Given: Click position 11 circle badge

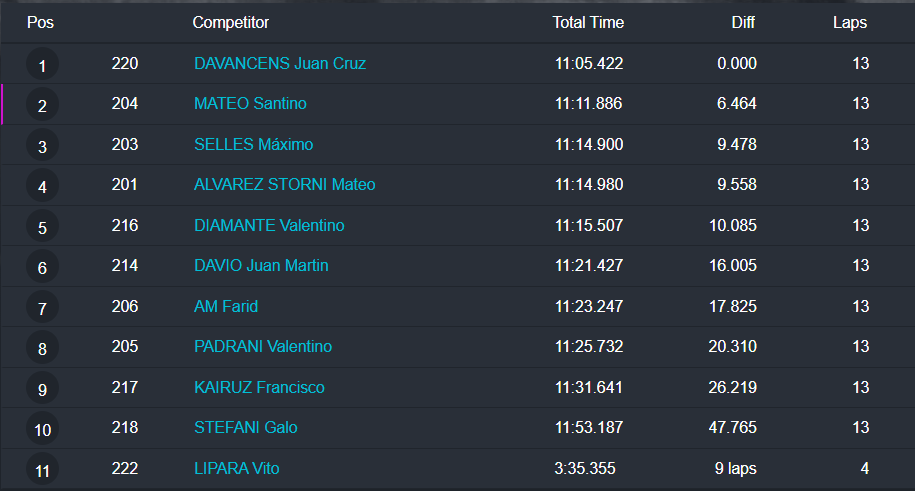Looking at the screenshot, I should point(42,470).
